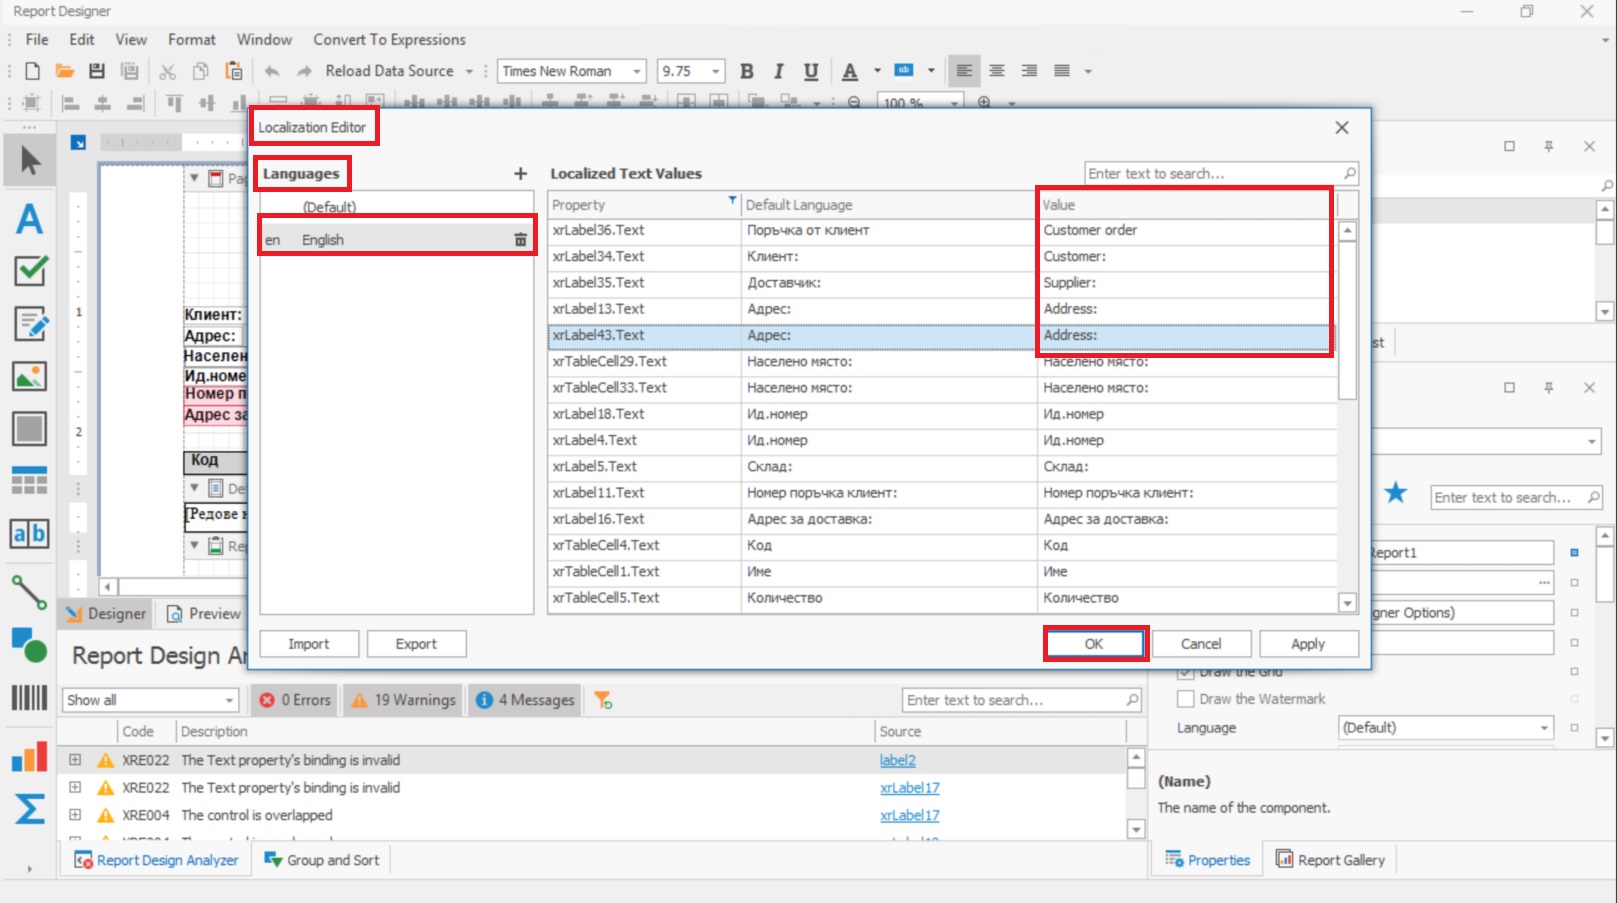The image size is (1617, 903).
Task: Select the English language row
Action: click(397, 240)
